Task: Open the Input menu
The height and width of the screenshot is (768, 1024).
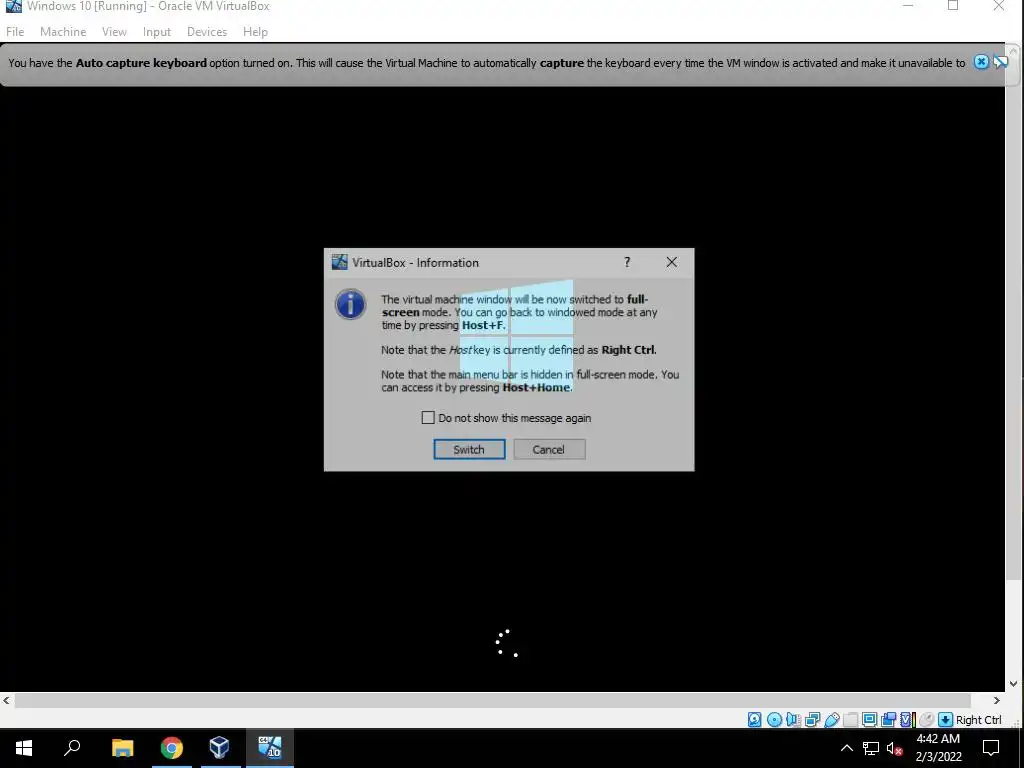Action: (x=157, y=31)
